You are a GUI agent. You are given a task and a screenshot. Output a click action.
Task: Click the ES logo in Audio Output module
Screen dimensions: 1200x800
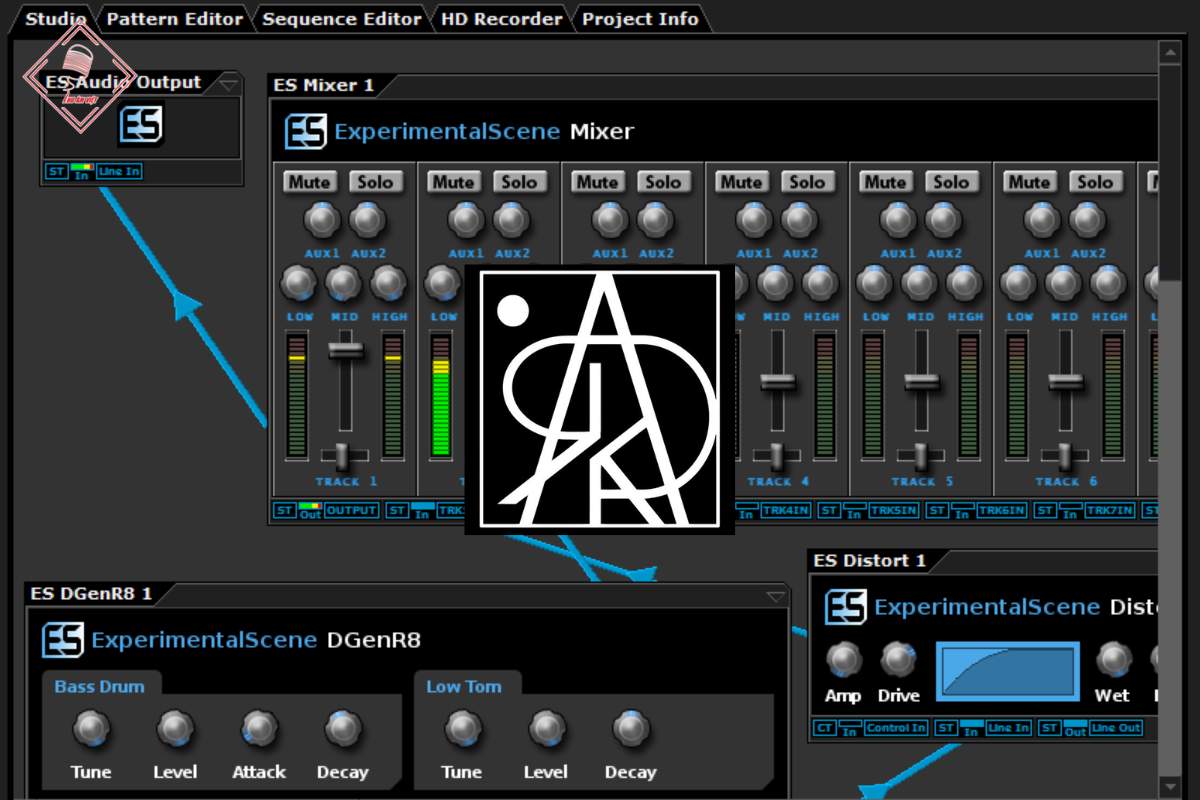point(141,124)
